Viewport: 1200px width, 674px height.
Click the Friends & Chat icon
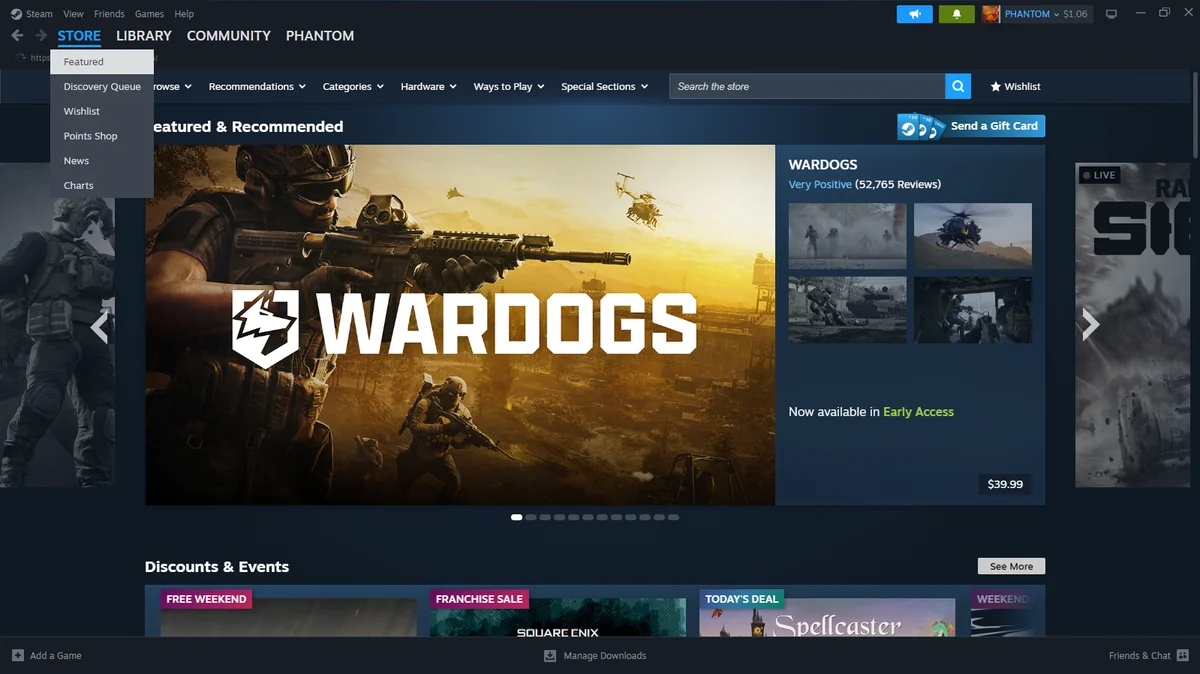pos(1184,656)
